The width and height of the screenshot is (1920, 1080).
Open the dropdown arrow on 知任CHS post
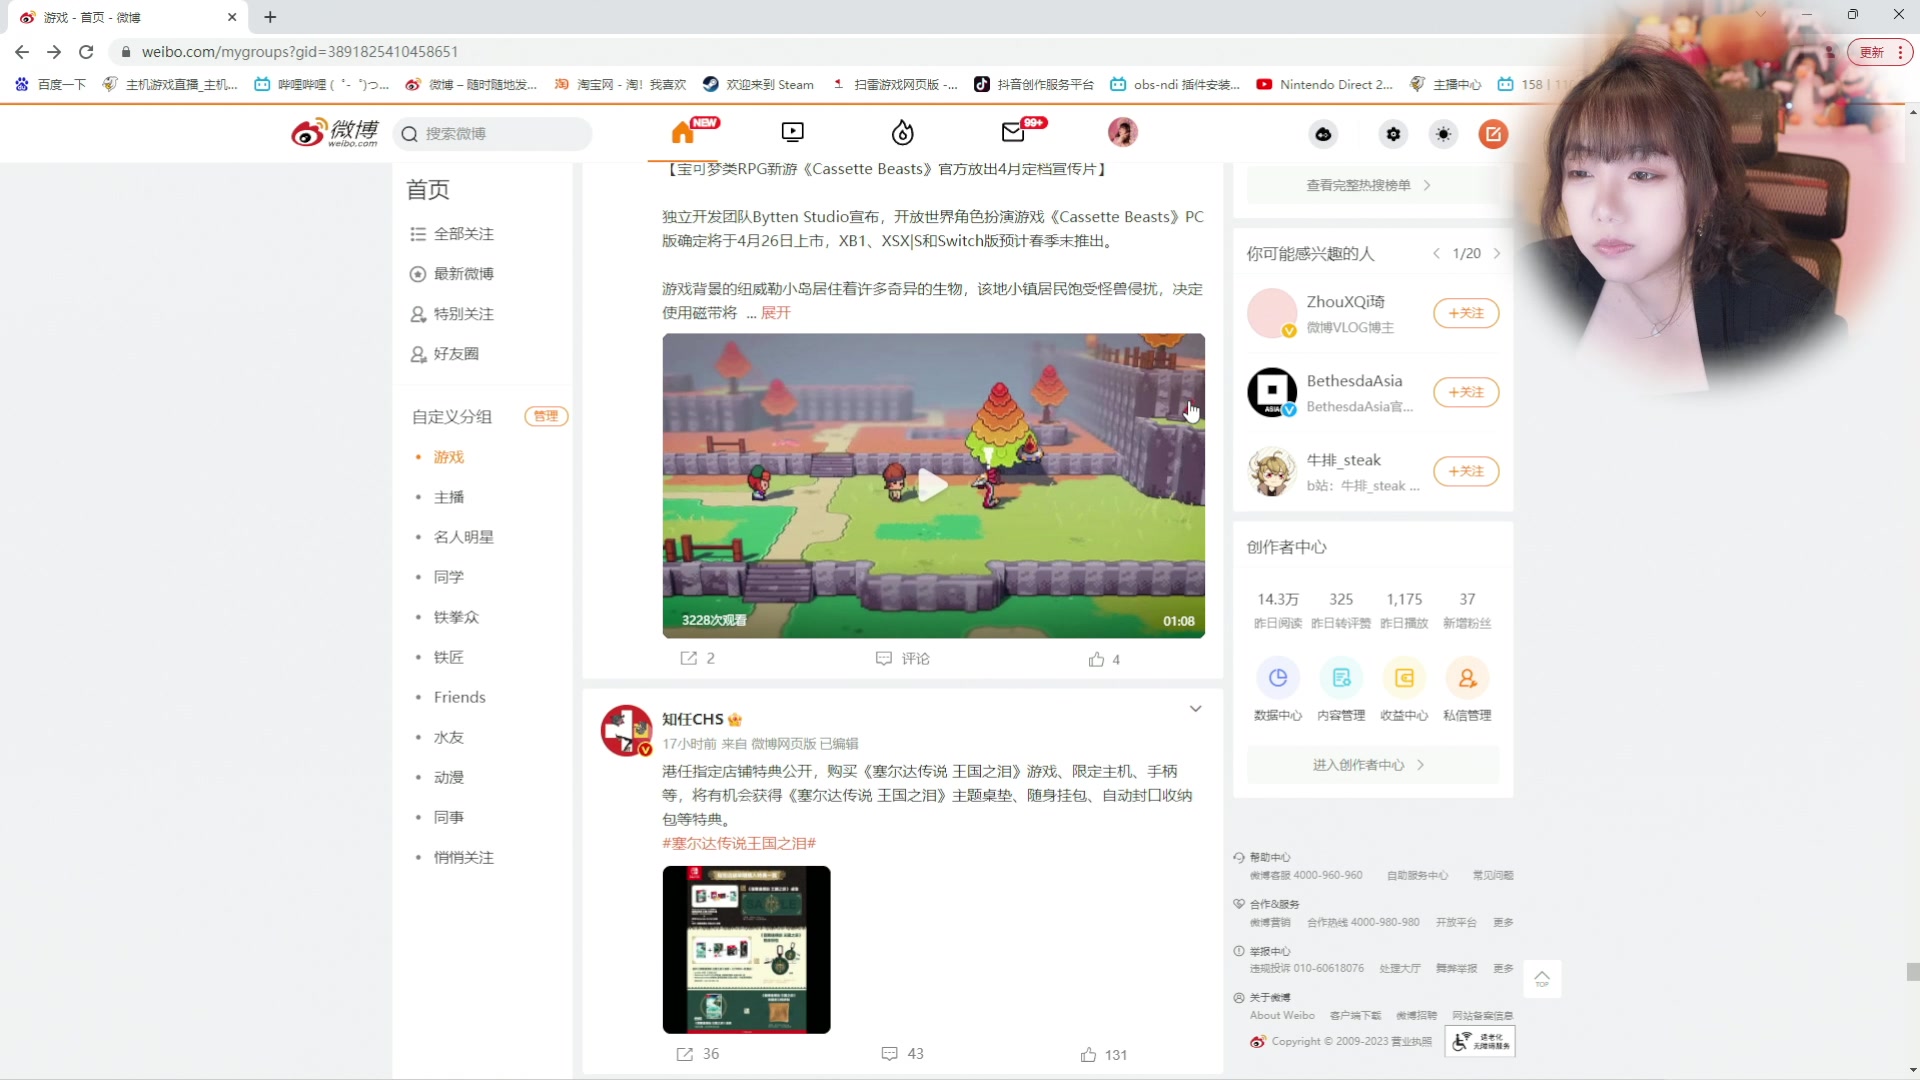click(x=1195, y=709)
